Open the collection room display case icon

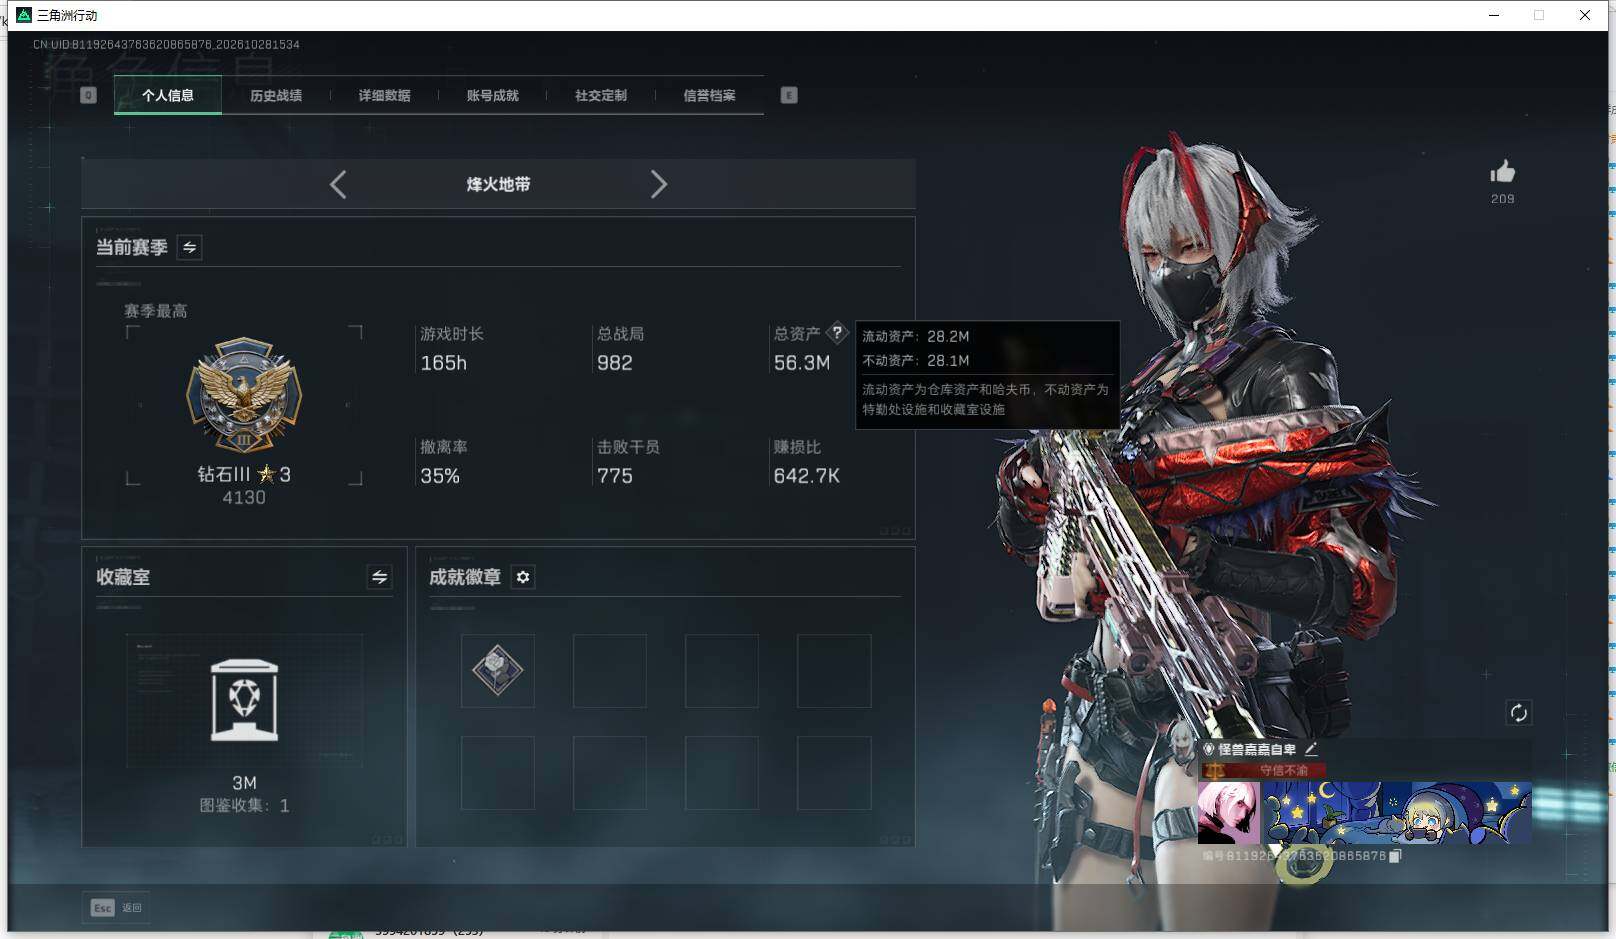pyautogui.click(x=244, y=700)
